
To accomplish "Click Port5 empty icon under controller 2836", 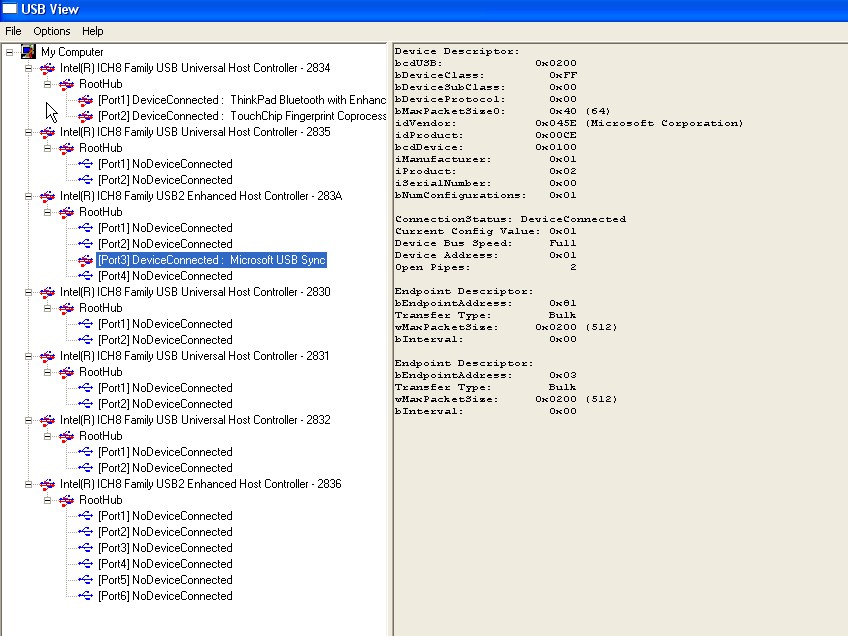I will coord(85,580).
